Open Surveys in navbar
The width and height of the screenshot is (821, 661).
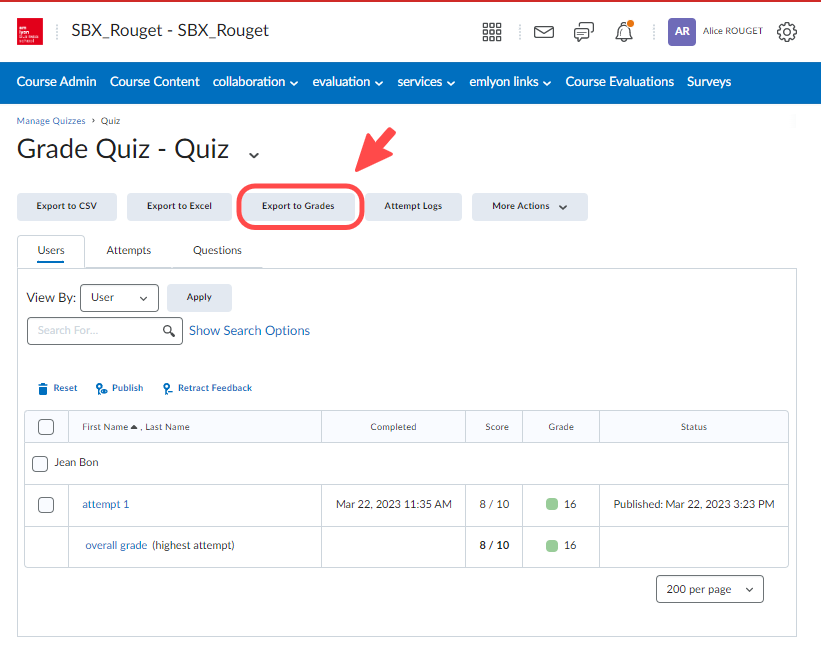(x=709, y=82)
